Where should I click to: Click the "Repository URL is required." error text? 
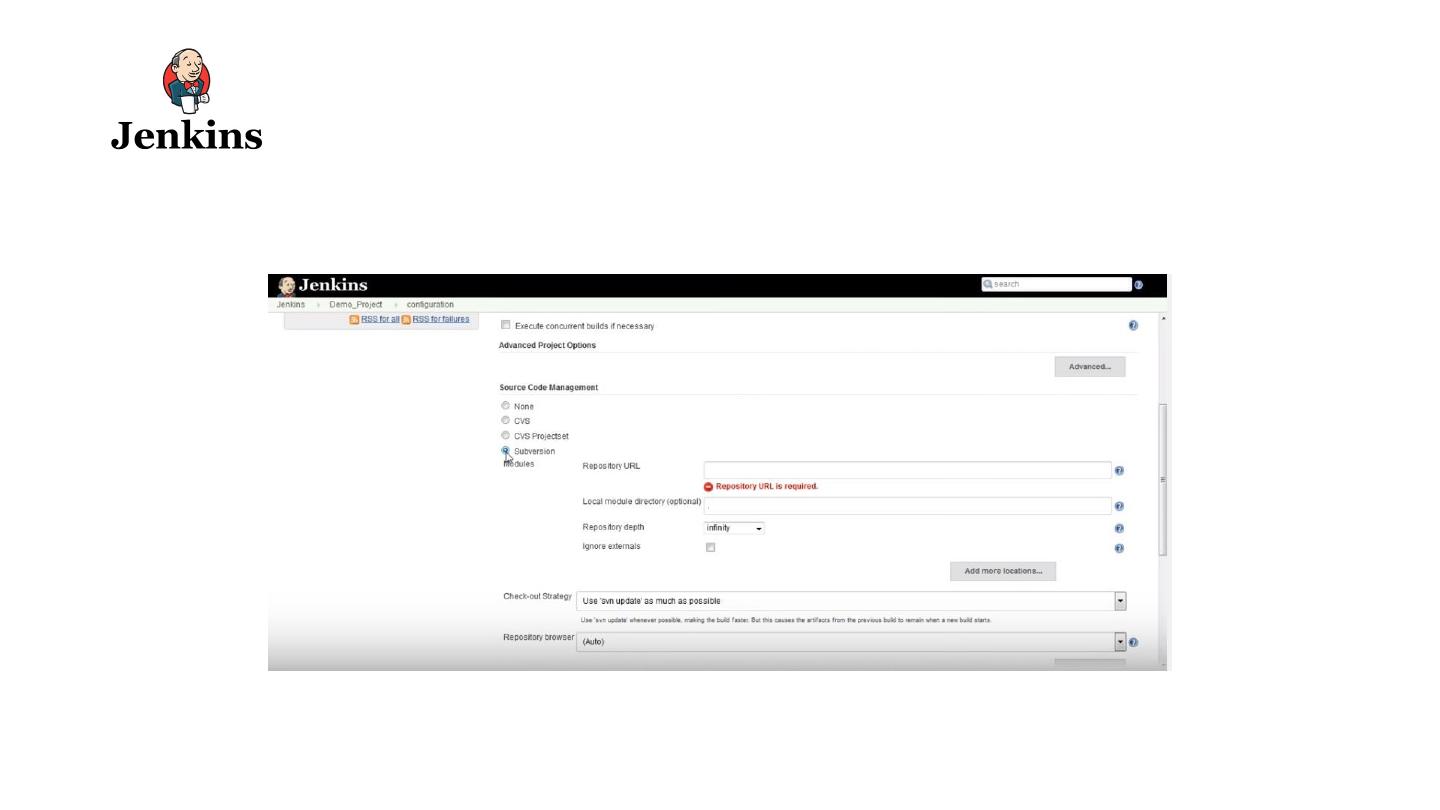pyautogui.click(x=767, y=487)
